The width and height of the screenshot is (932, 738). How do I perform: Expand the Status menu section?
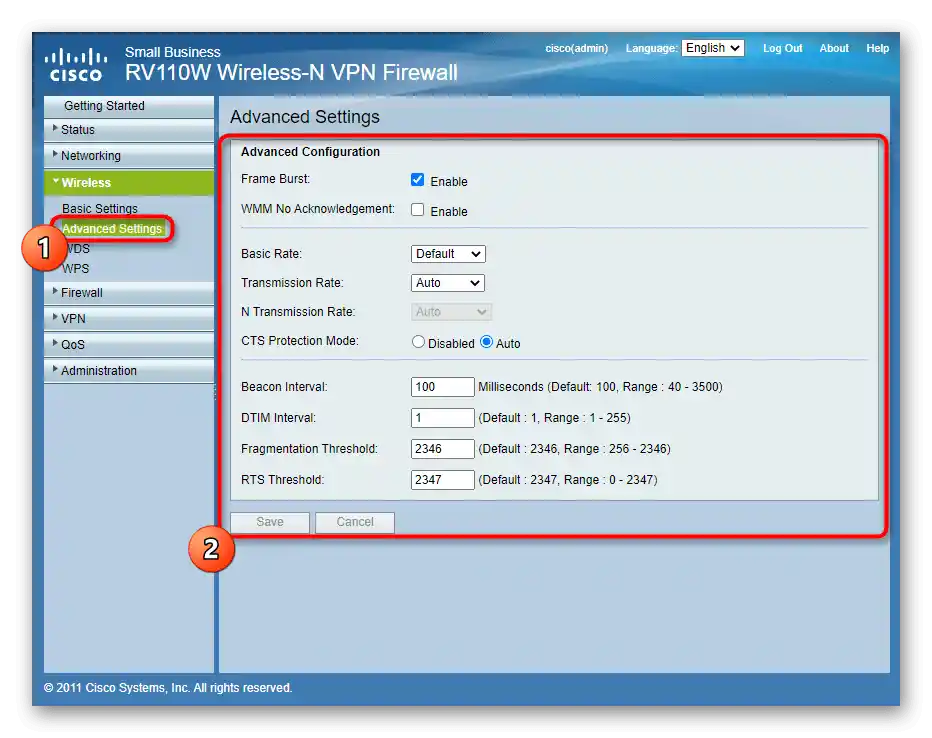click(129, 130)
